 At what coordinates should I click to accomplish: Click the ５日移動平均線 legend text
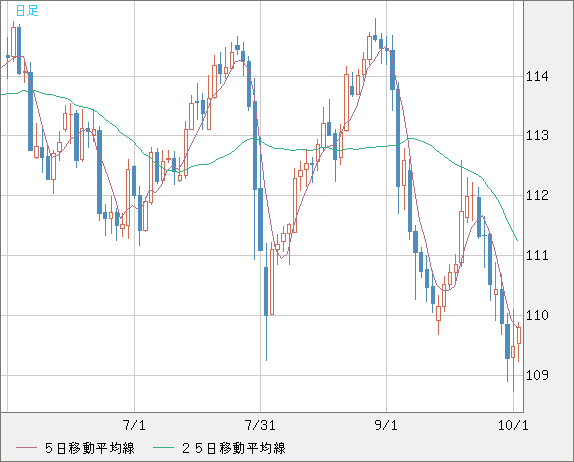[90, 448]
